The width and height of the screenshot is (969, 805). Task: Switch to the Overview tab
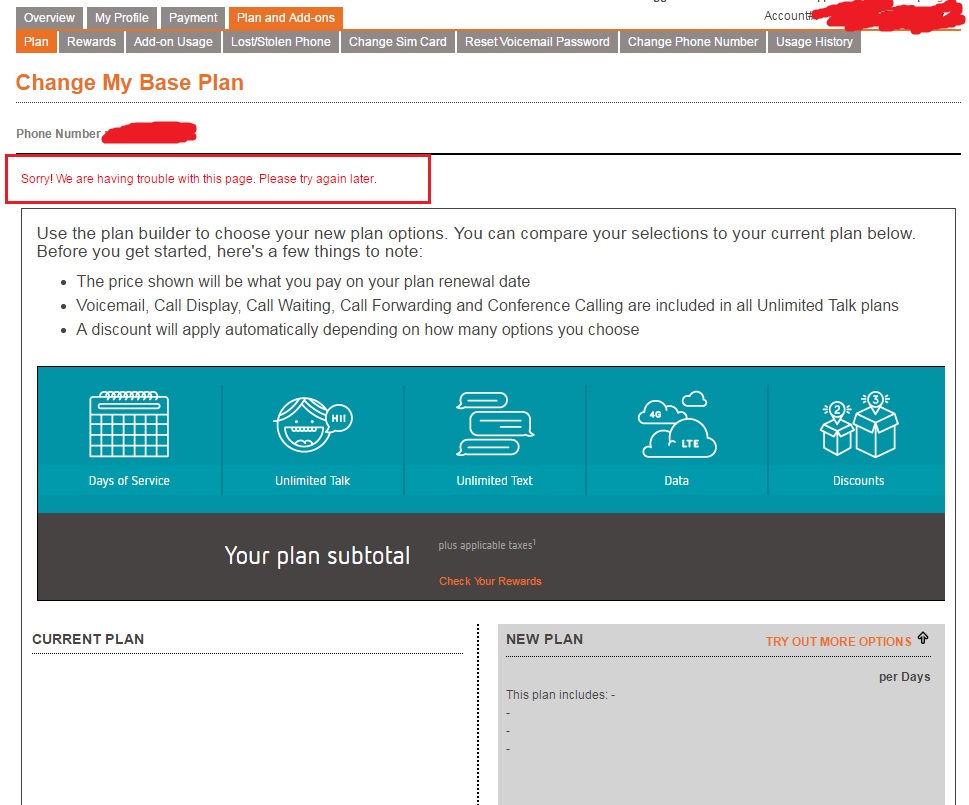(48, 17)
